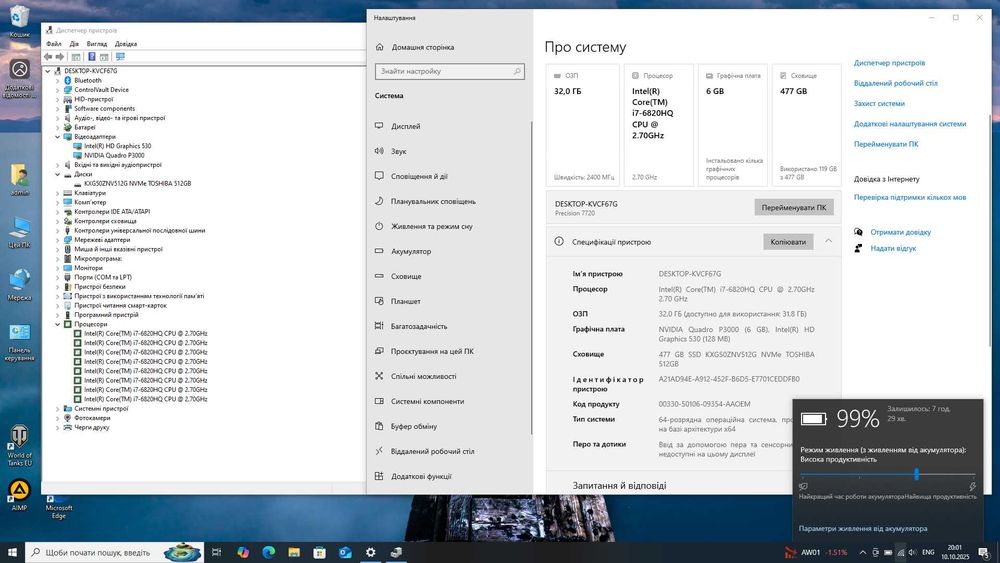Click the taskbar search box
The height and width of the screenshot is (563, 1000).
click(115, 552)
